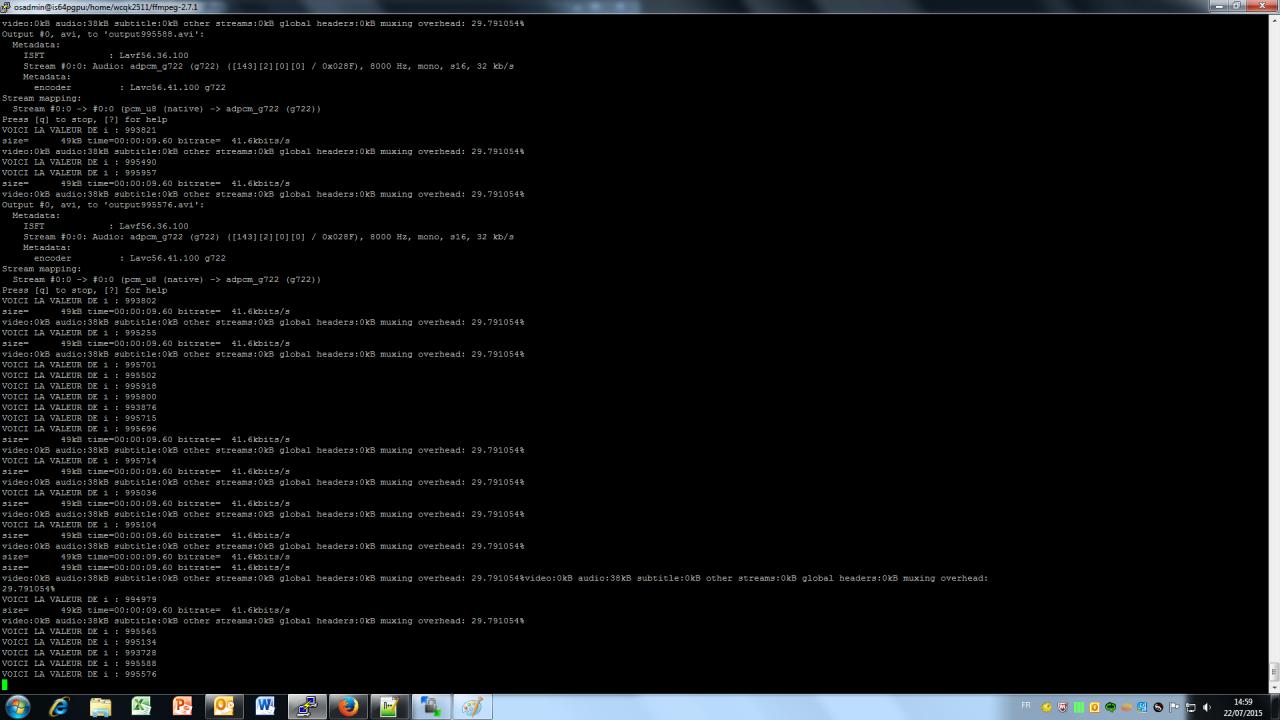Open the green bars tray icon
Image resolution: width=1280 pixels, height=720 pixels.
point(1079,707)
